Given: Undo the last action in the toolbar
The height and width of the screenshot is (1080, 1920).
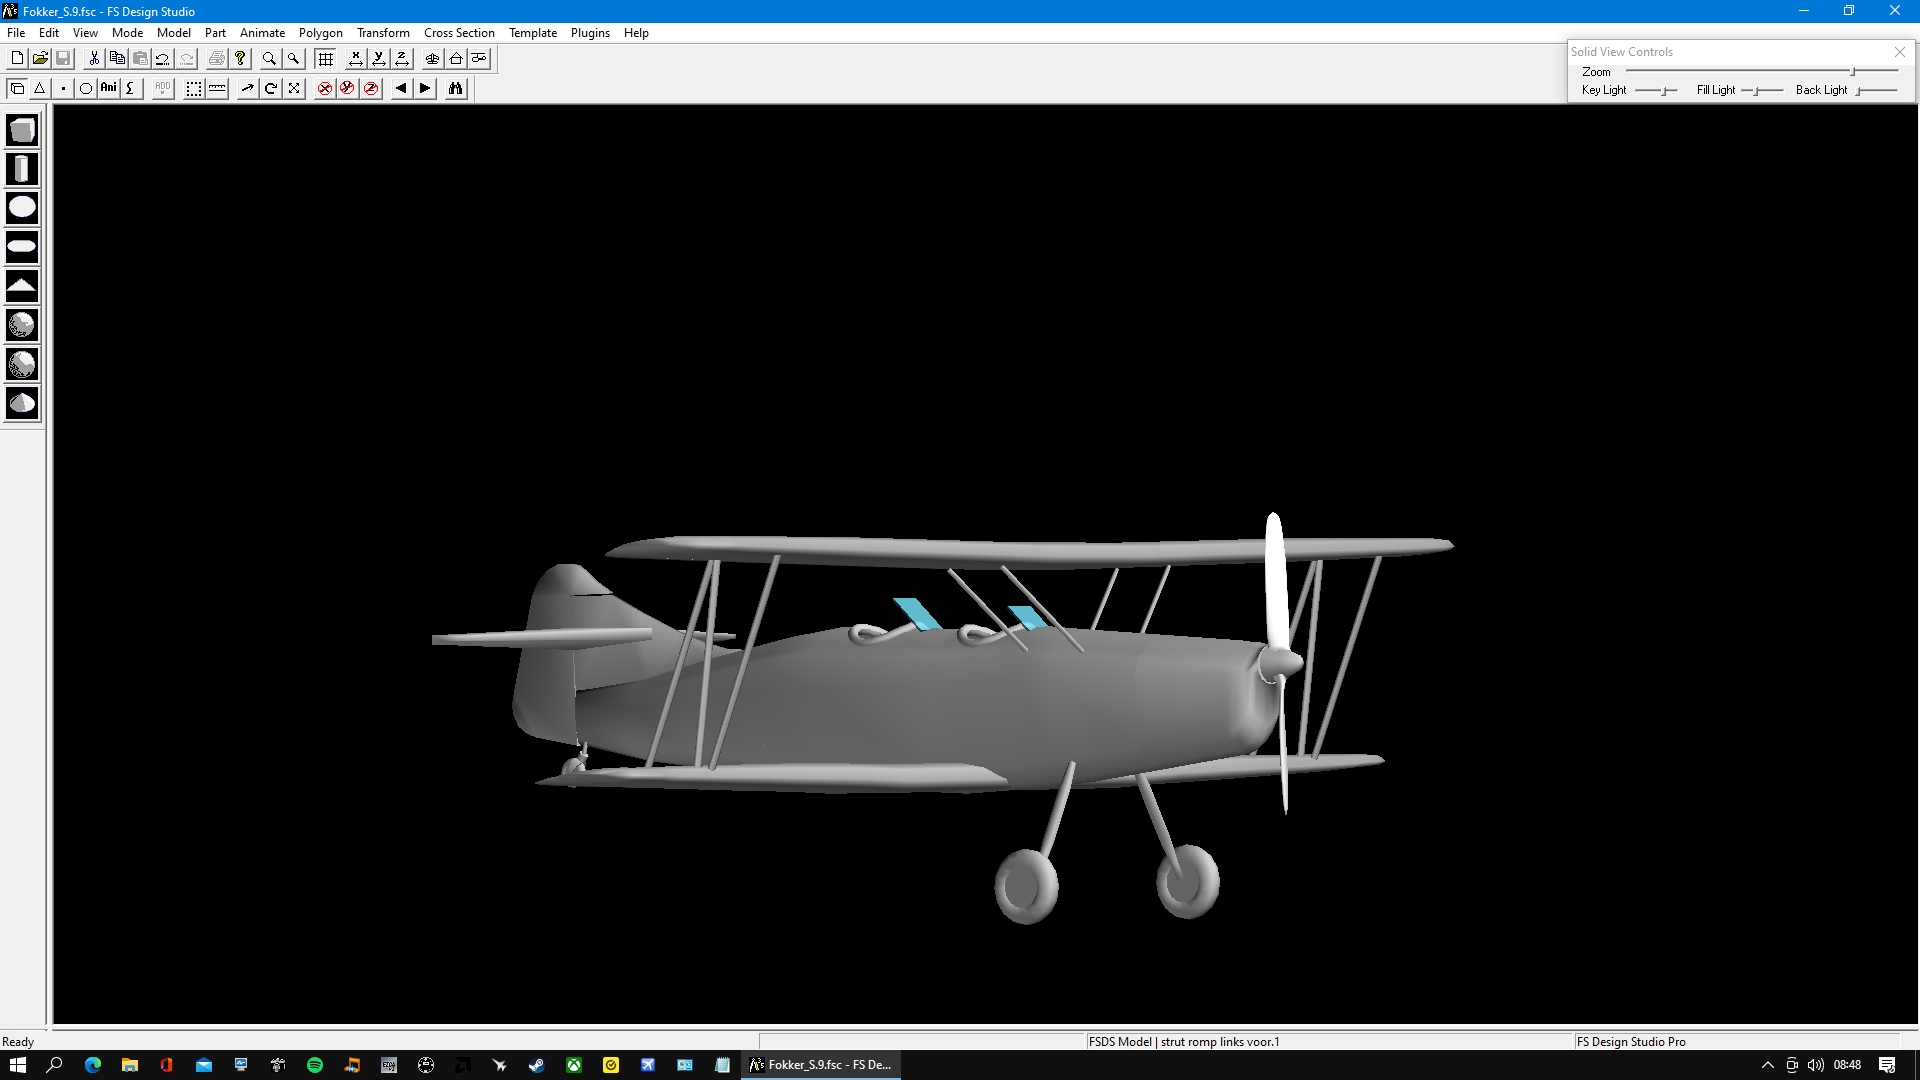Looking at the screenshot, I should [163, 59].
